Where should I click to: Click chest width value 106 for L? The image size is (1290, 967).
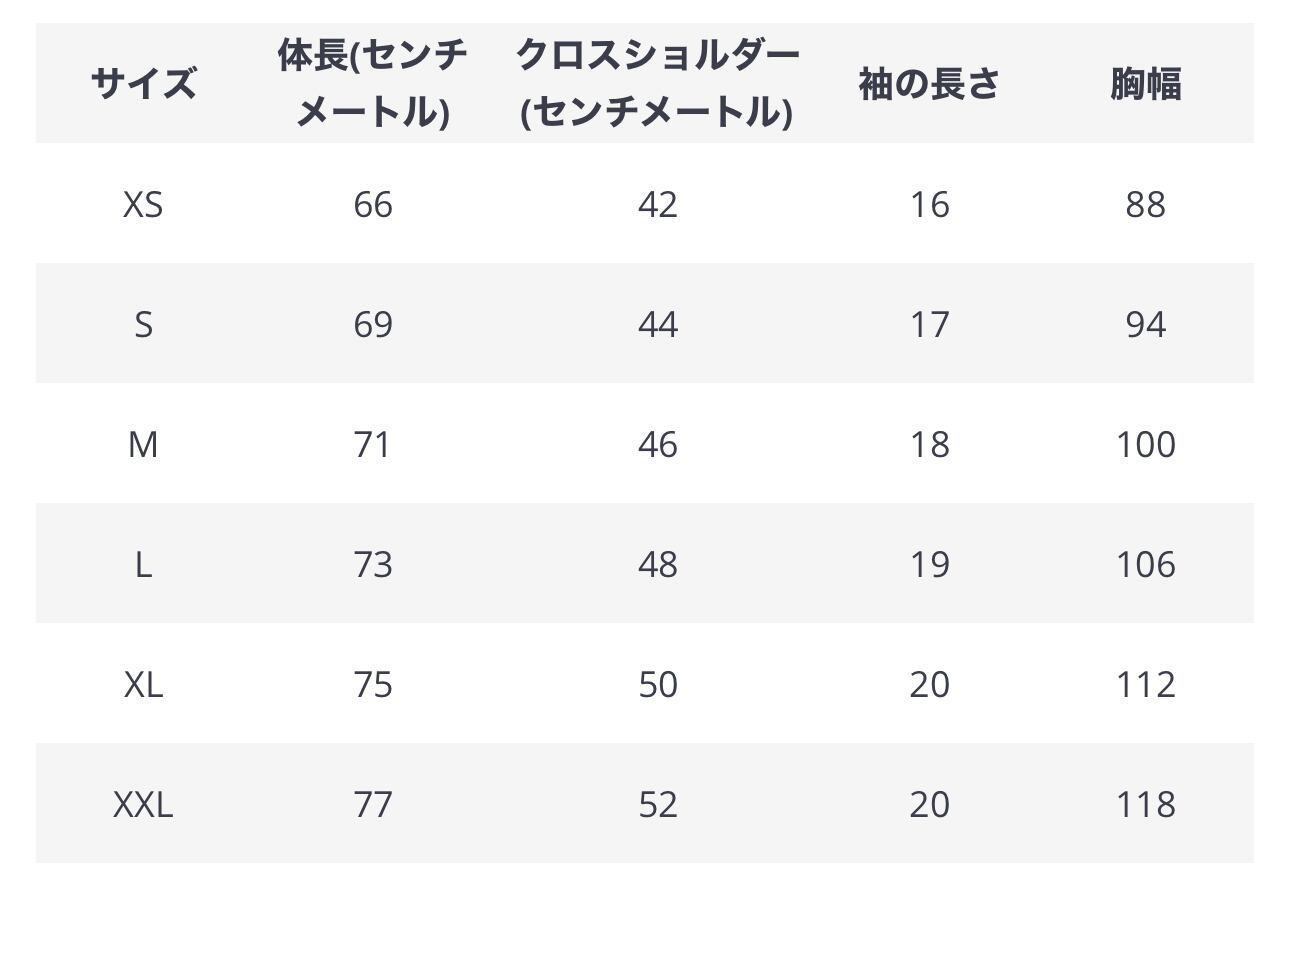[1145, 564]
